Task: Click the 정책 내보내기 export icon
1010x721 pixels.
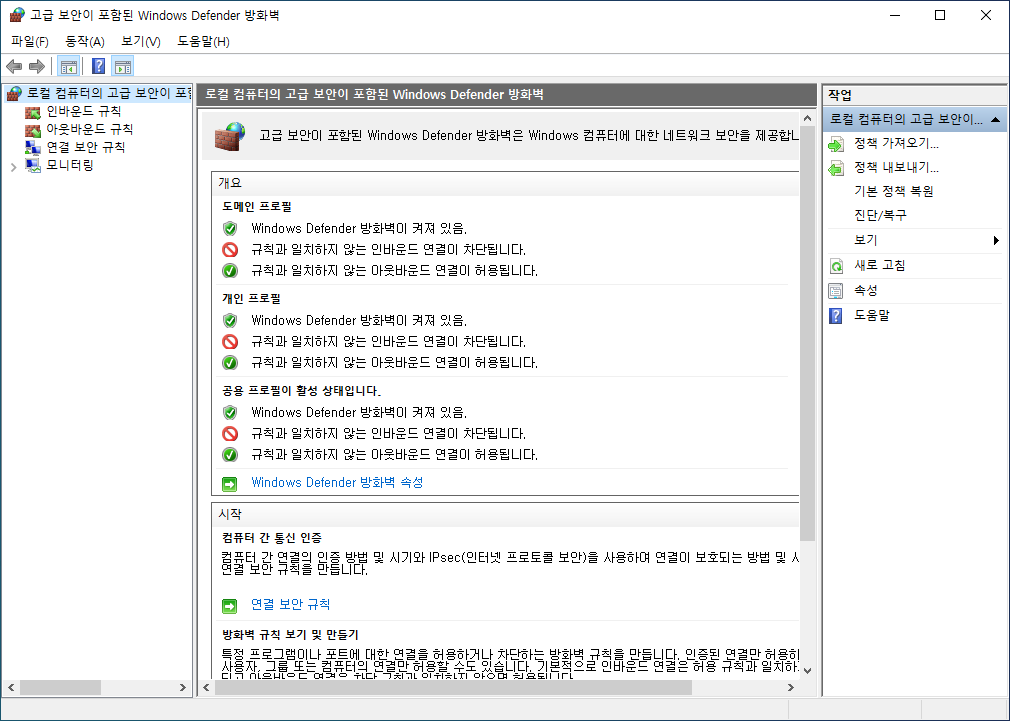Action: [835, 169]
